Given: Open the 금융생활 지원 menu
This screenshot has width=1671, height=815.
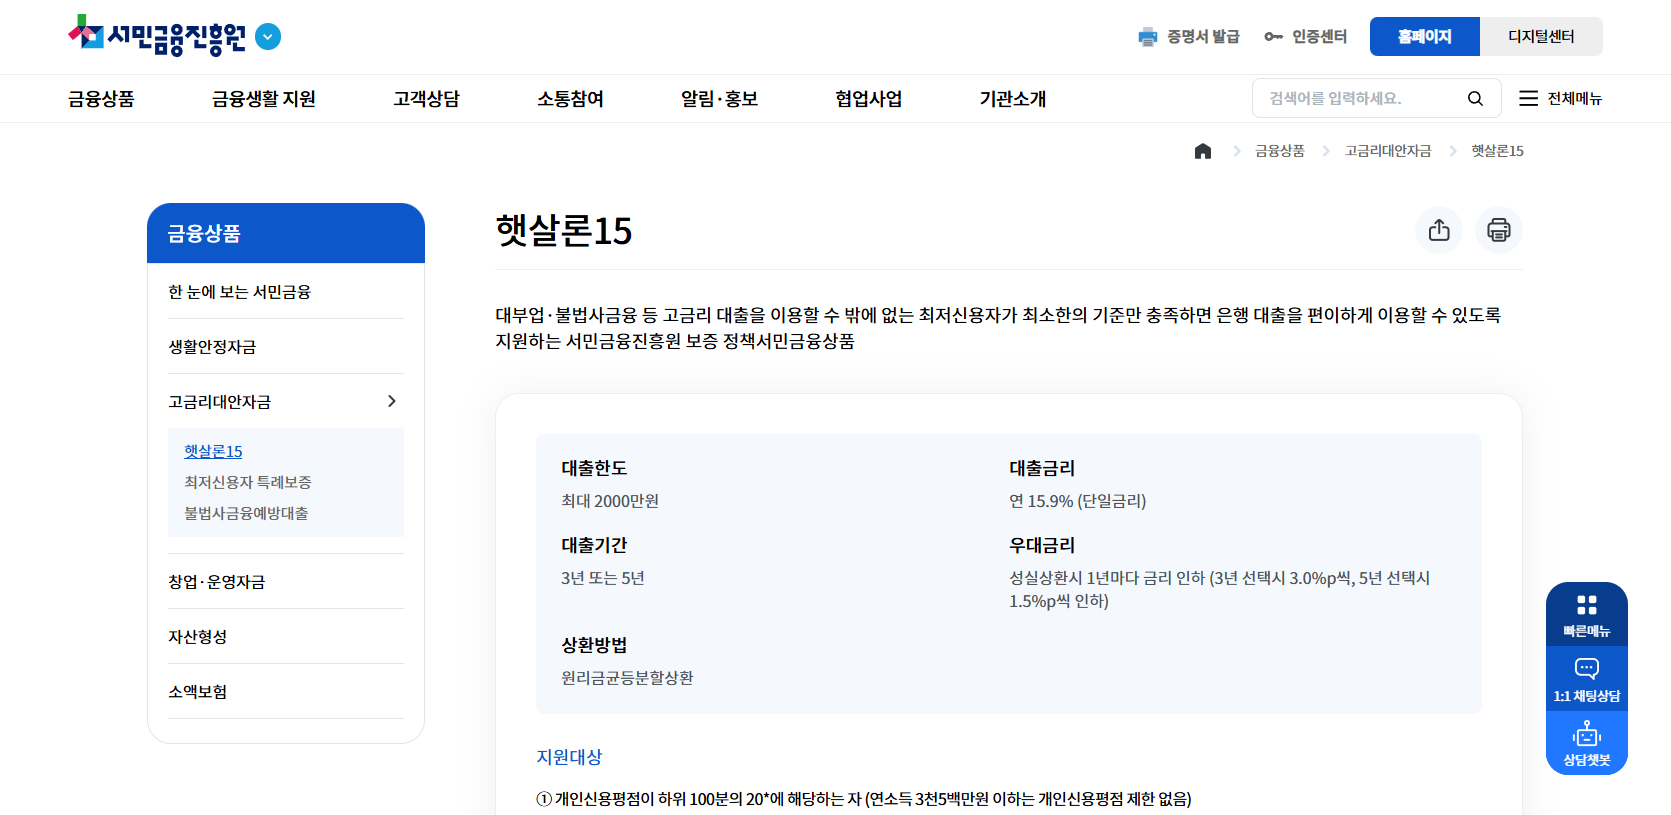Looking at the screenshot, I should (x=264, y=99).
